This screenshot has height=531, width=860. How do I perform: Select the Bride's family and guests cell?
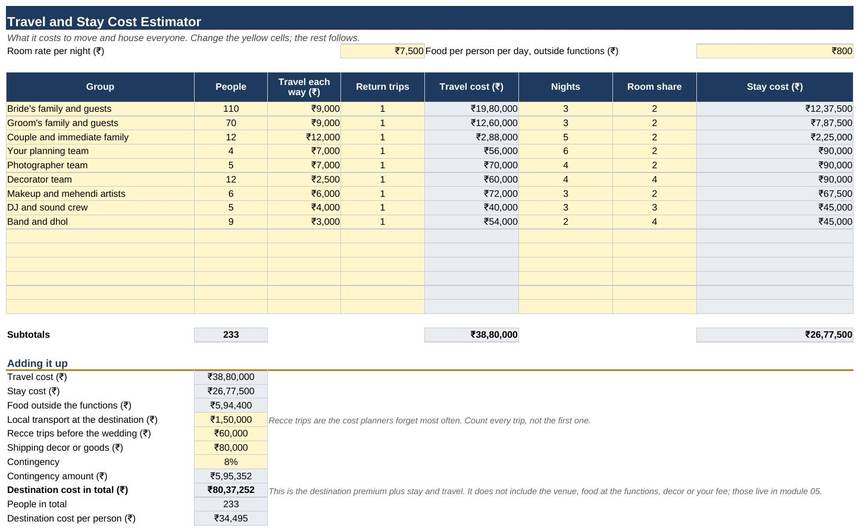[100, 109]
